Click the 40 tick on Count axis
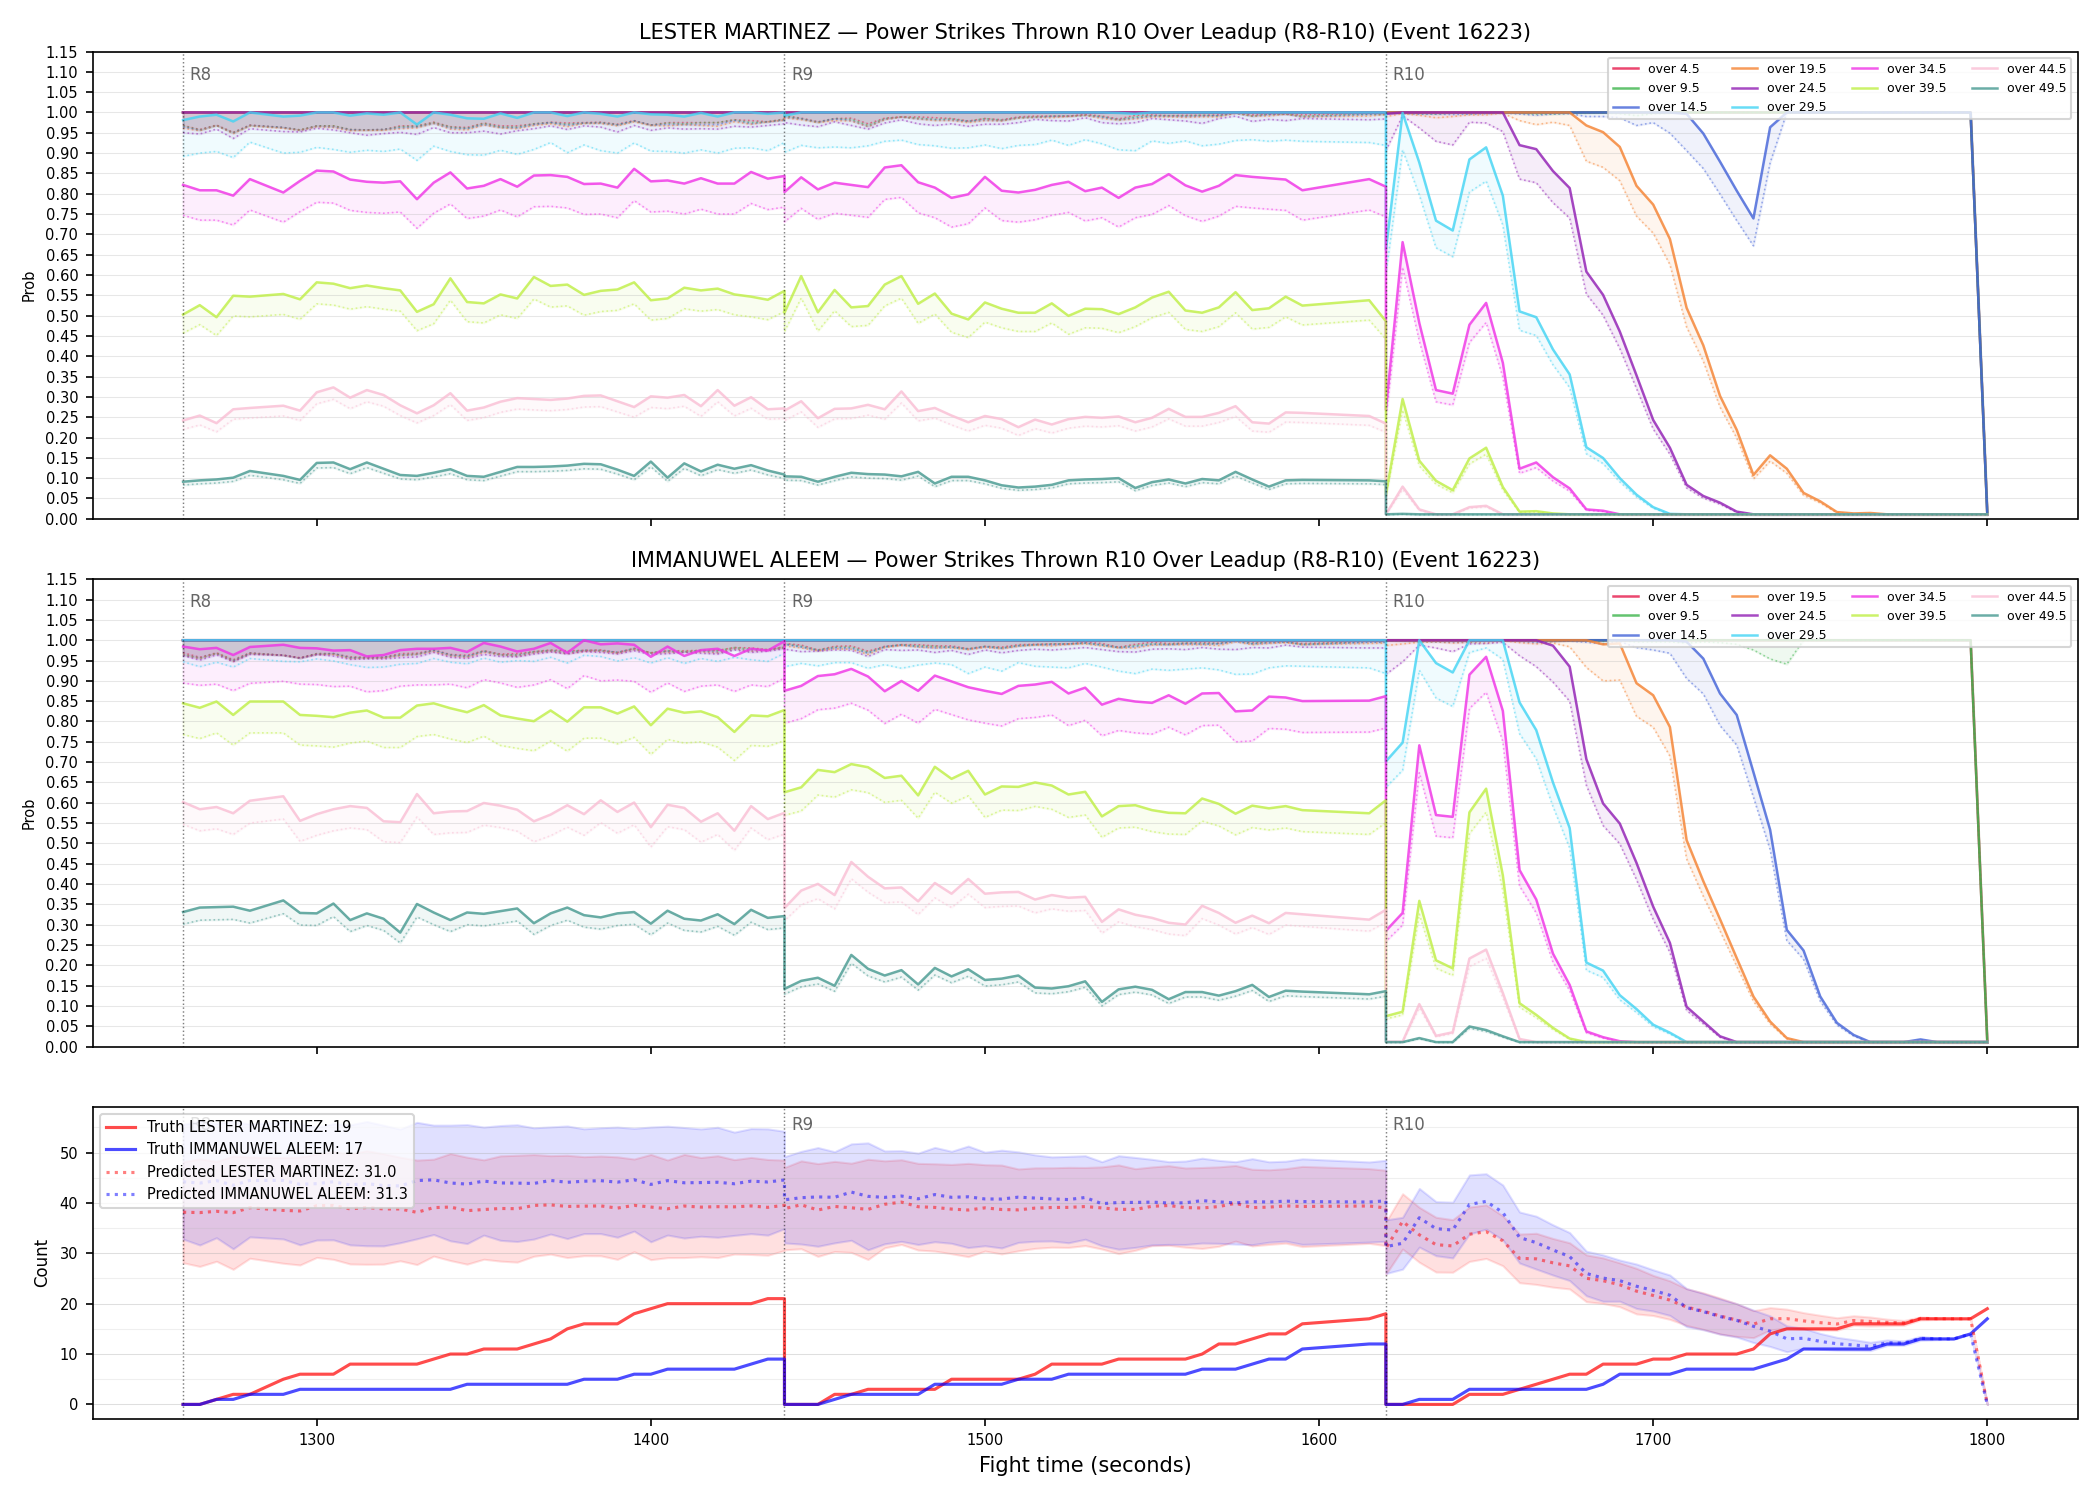Image resolution: width=2100 pixels, height=1500 pixels. tap(69, 1203)
